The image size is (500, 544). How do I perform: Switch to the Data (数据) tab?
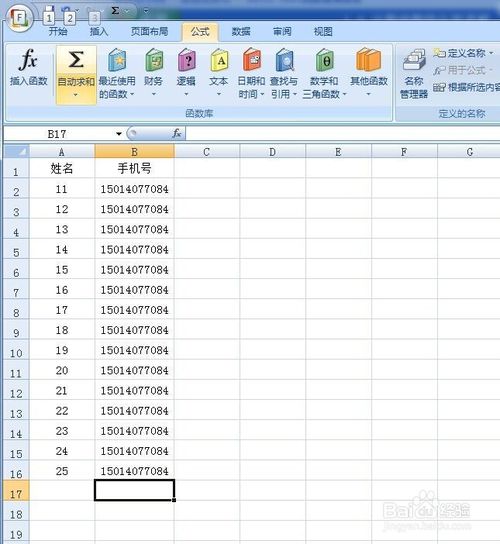(x=241, y=32)
